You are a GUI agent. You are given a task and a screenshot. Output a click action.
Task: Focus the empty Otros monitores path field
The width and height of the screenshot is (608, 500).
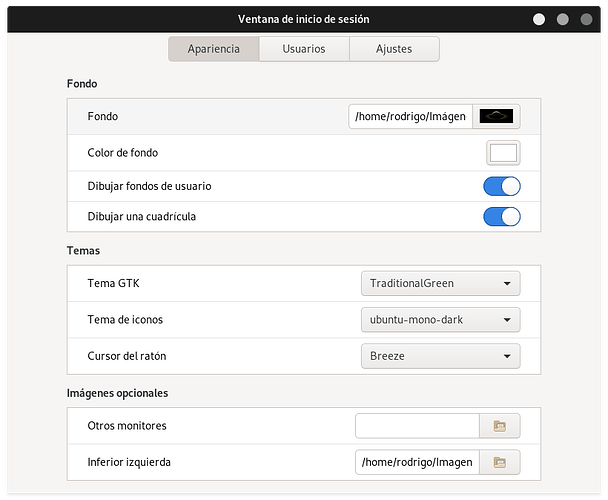tap(417, 427)
